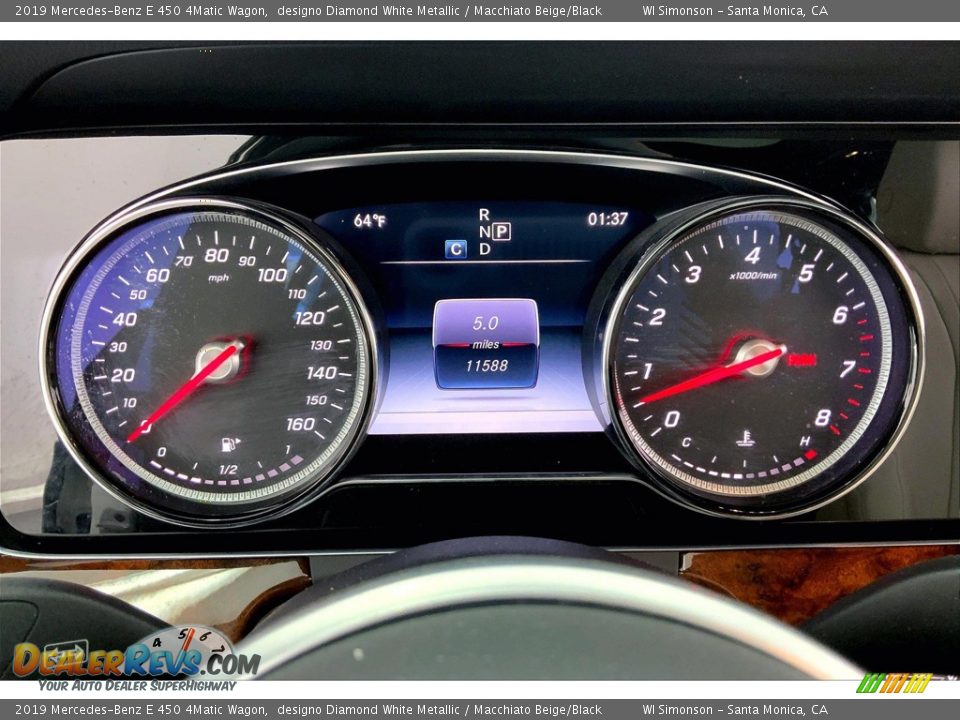This screenshot has height=720, width=960.
Task: Click the boxed P gear indicator
Action: coord(501,231)
